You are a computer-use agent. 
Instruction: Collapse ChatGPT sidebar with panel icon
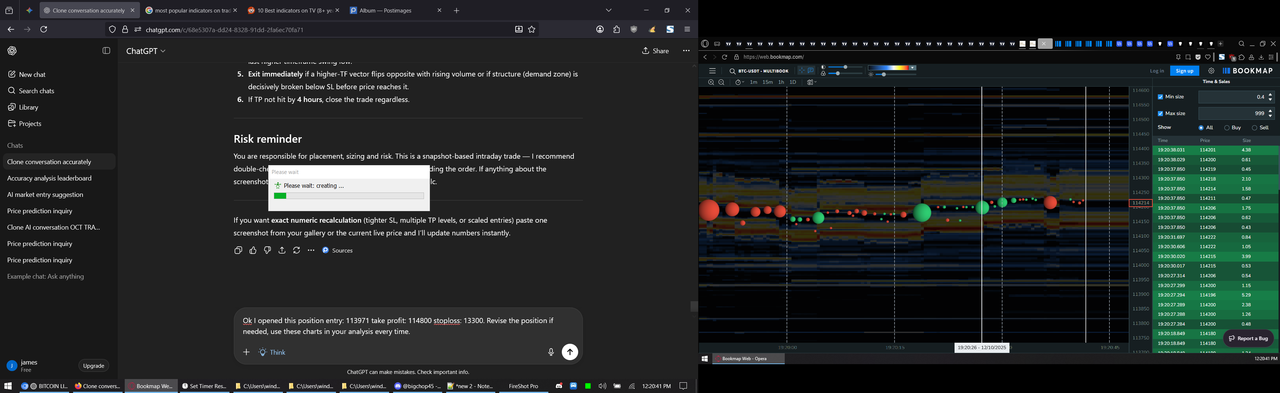pos(106,50)
